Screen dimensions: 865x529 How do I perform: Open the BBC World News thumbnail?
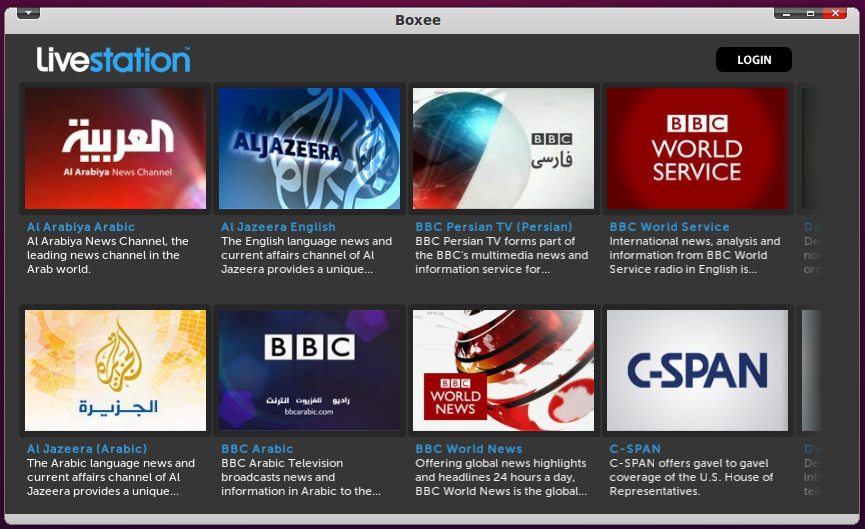click(504, 370)
